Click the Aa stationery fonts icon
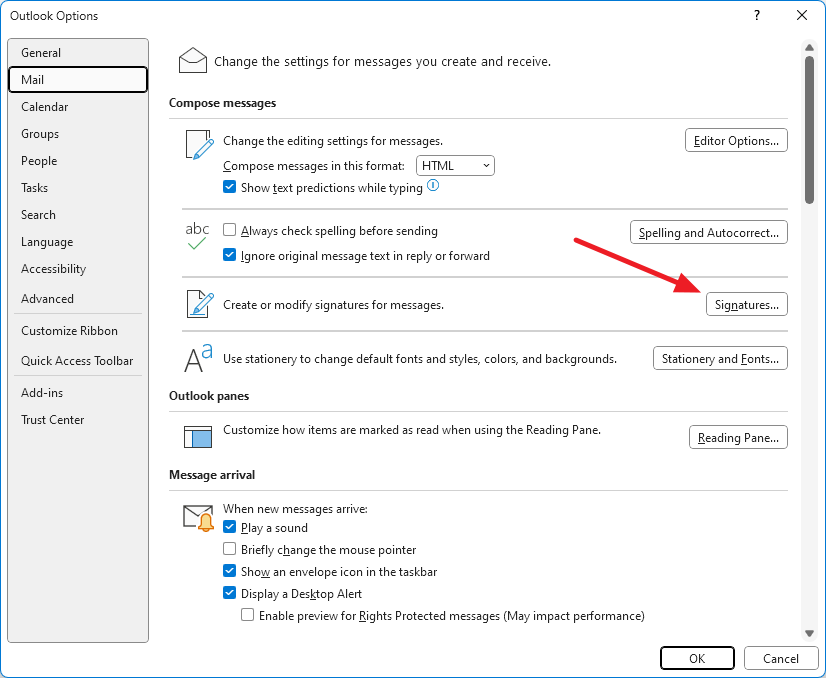Viewport: 826px width, 678px height. point(196,357)
